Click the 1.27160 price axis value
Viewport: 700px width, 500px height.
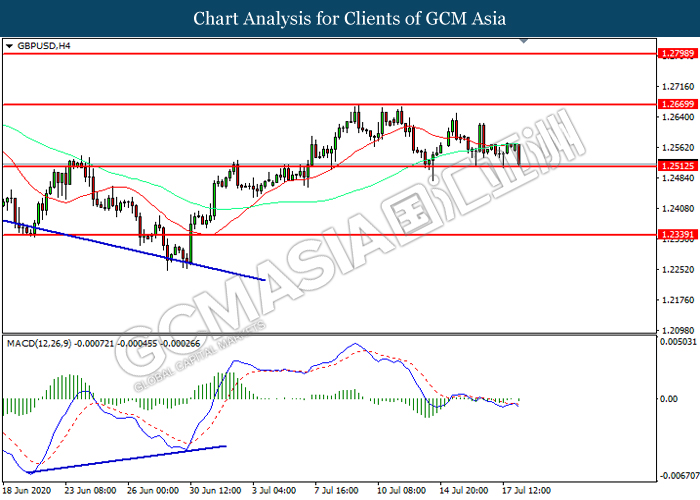click(679, 87)
